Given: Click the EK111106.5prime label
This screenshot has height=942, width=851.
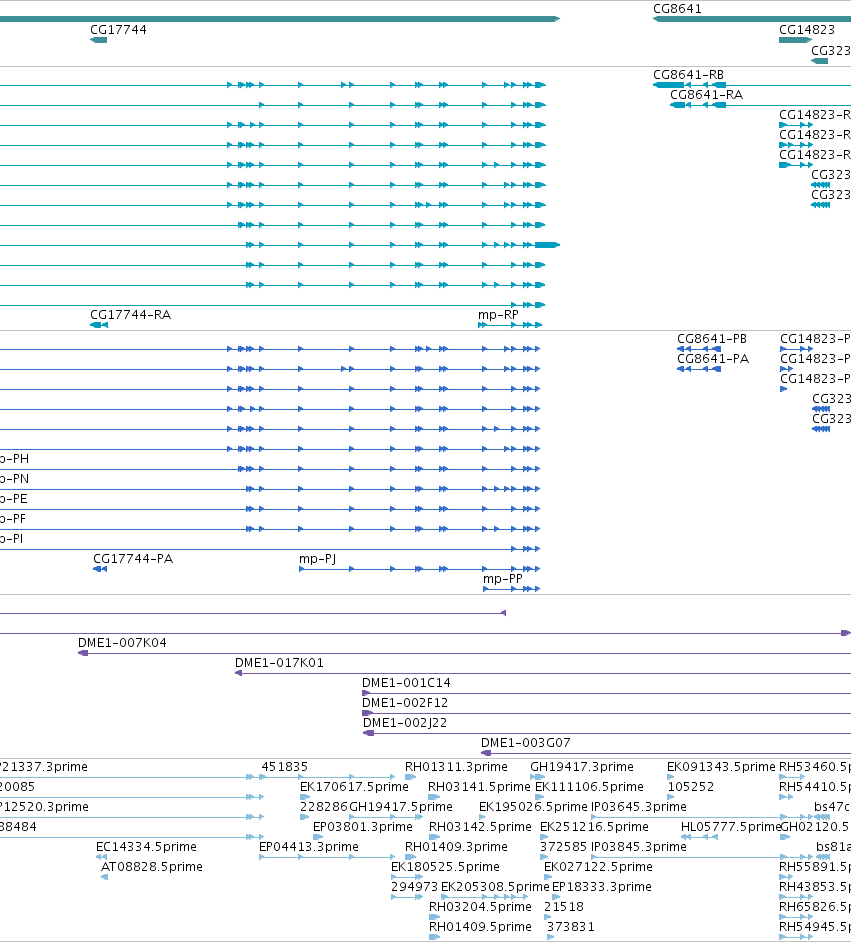Looking at the screenshot, I should (x=589, y=786).
